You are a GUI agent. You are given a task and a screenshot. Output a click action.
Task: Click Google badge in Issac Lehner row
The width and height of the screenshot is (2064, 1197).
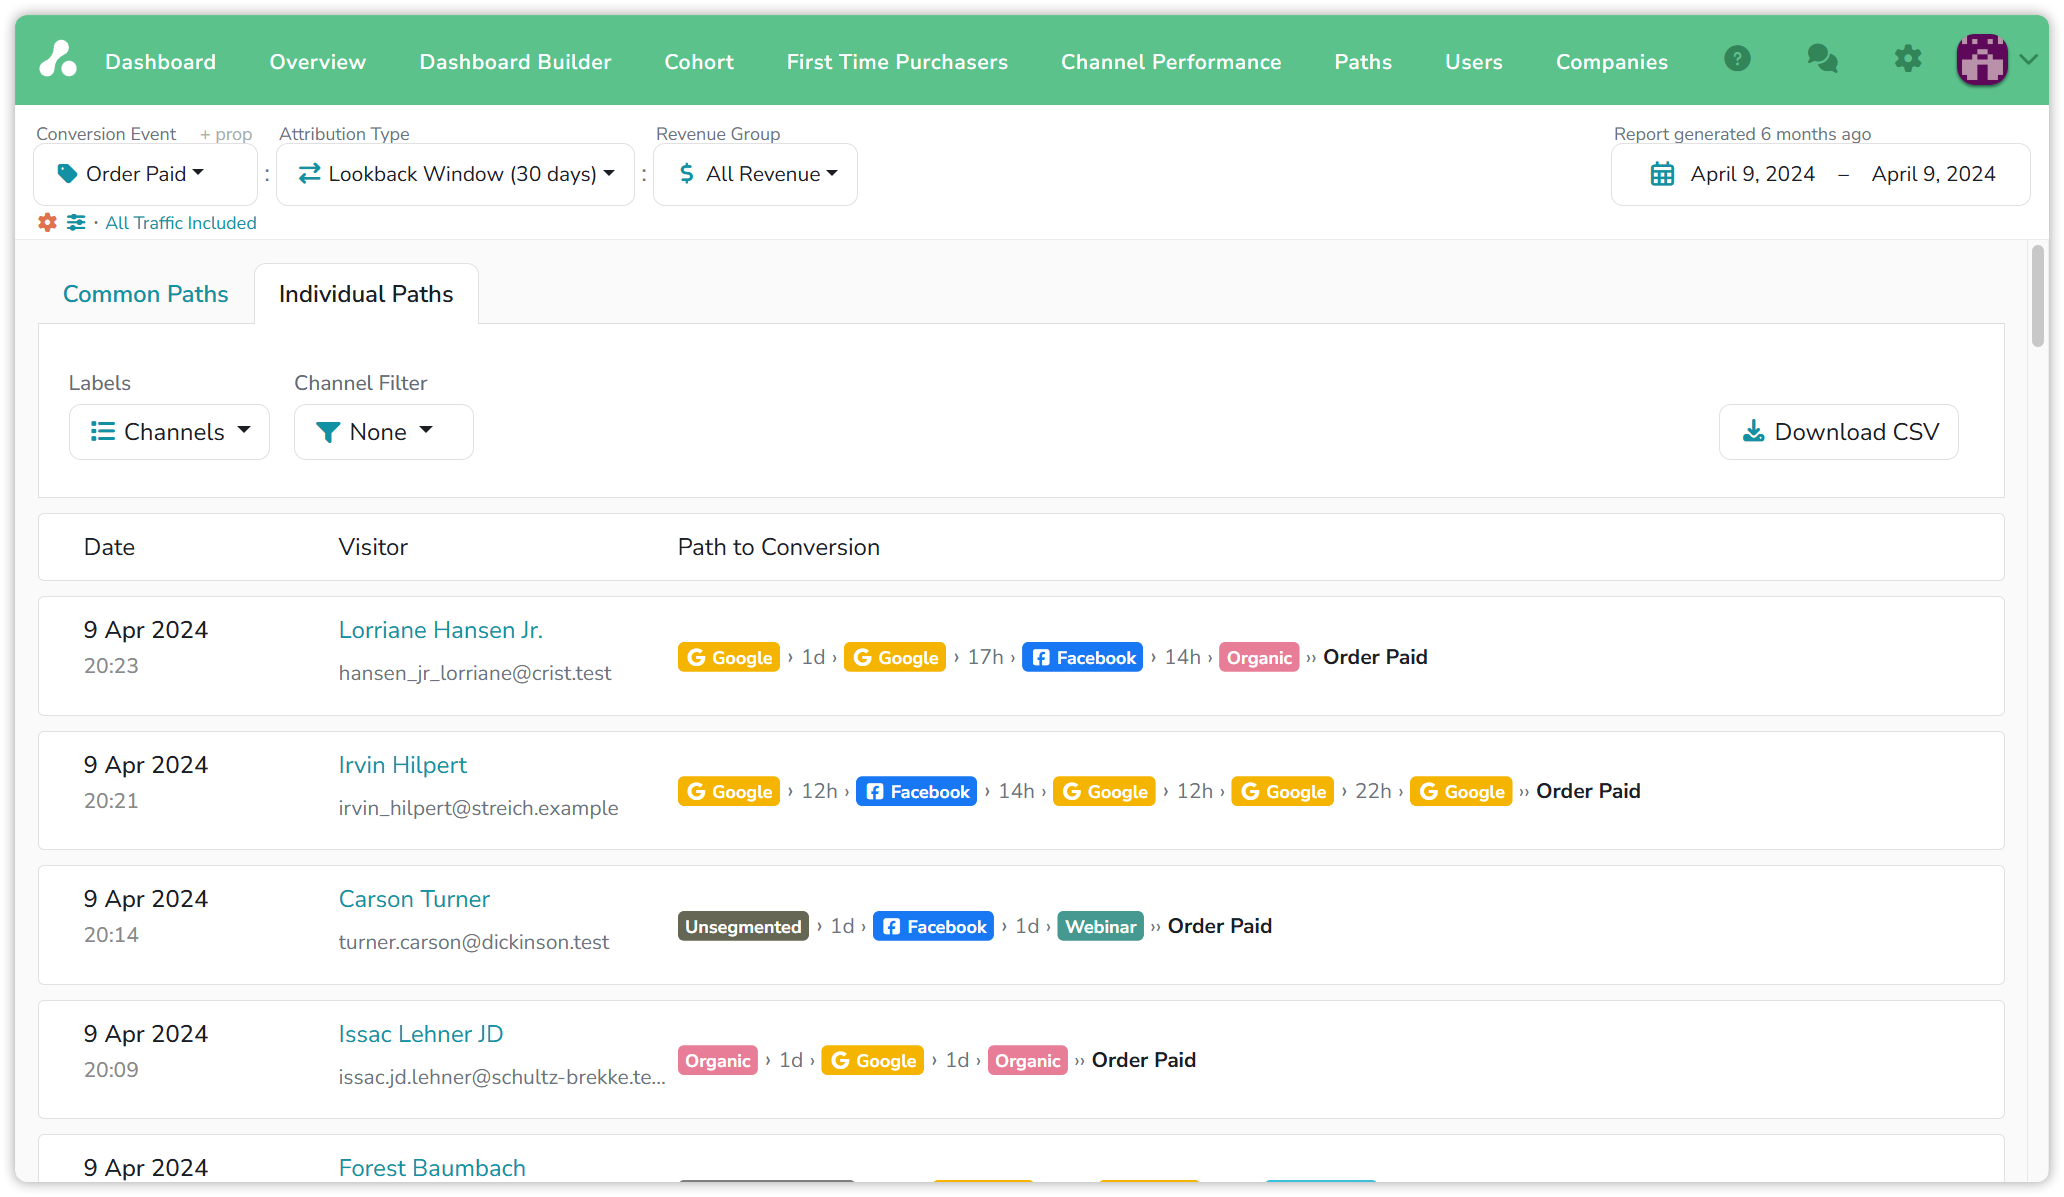pos(872,1060)
